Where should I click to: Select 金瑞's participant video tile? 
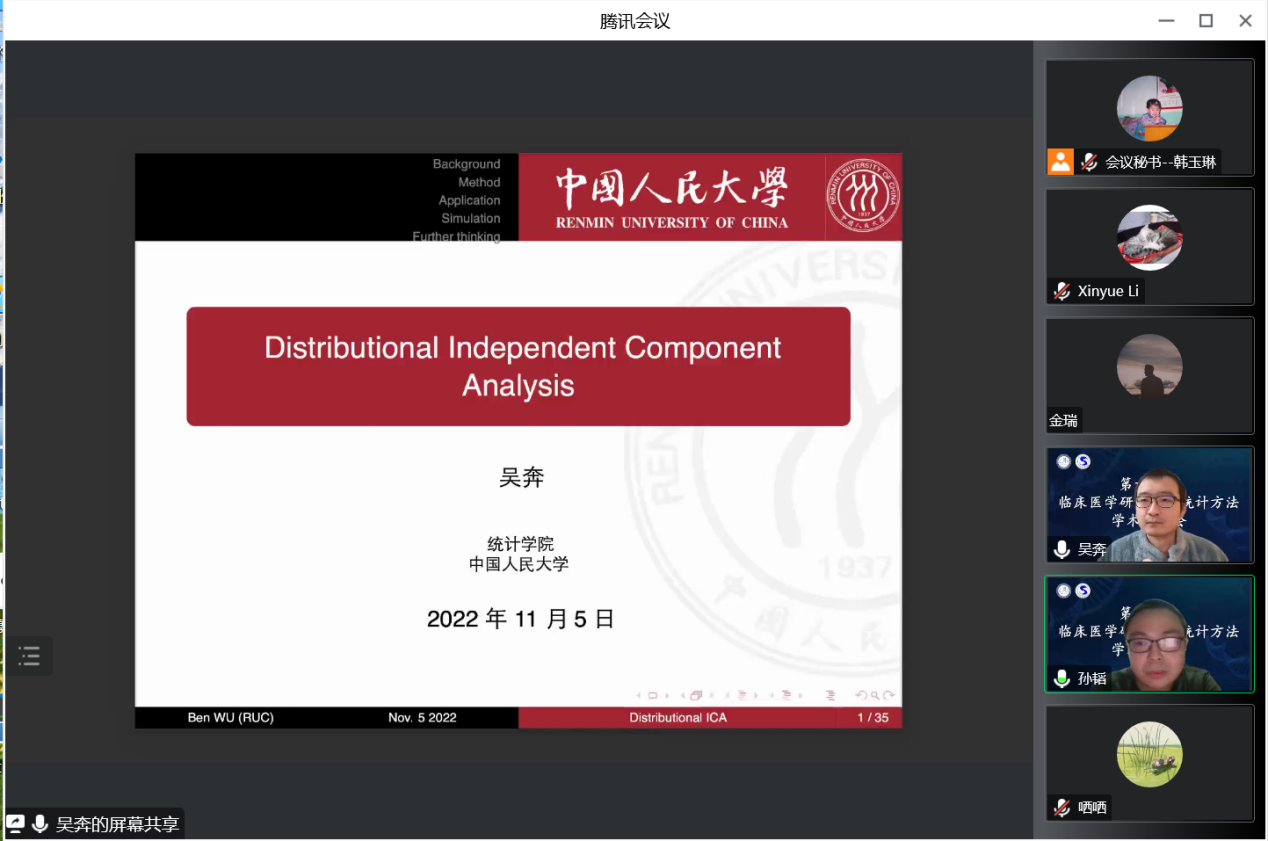tap(1149, 375)
